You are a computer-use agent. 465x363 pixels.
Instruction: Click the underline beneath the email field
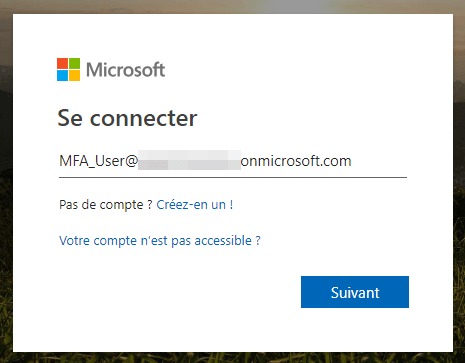coord(233,177)
